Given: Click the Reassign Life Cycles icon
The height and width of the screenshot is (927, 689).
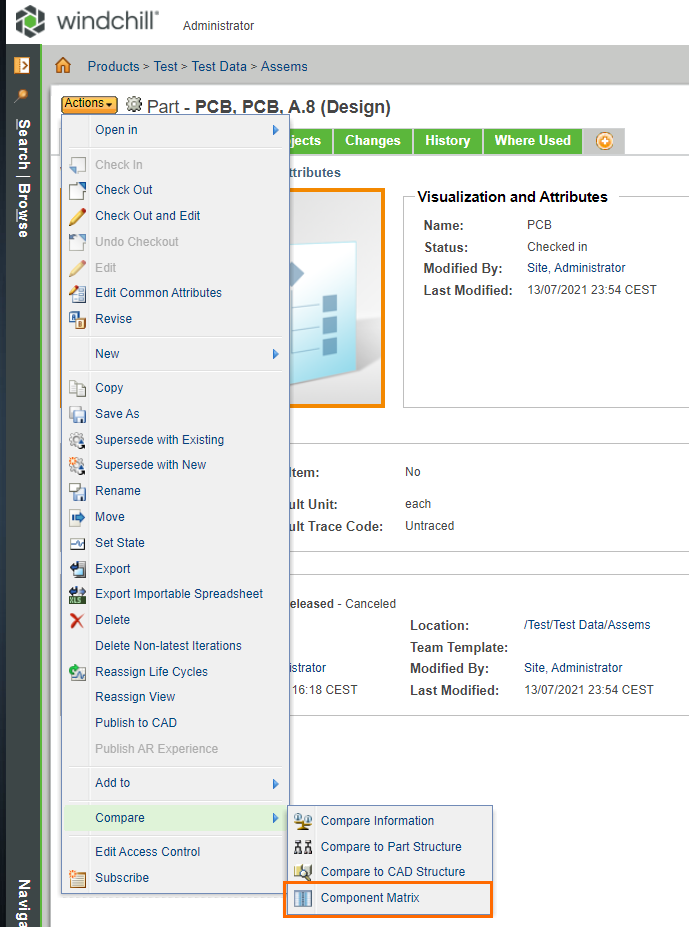Looking at the screenshot, I should (77, 672).
